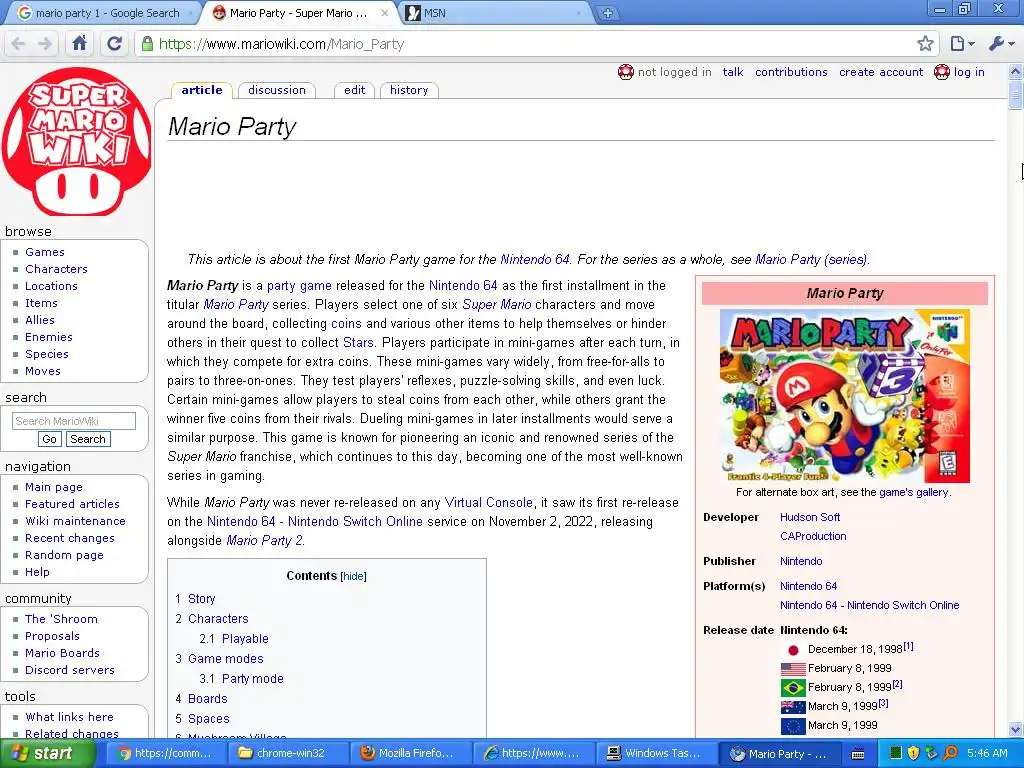Click the mushroom icon beside log in

pyautogui.click(x=942, y=72)
